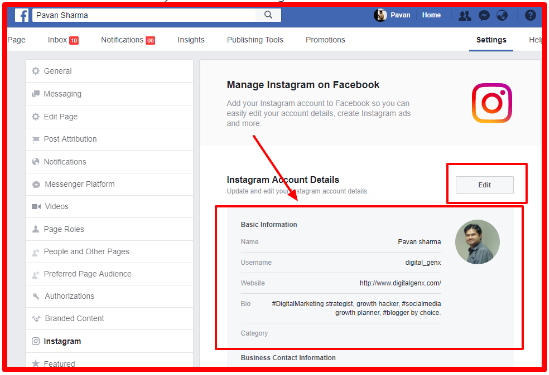
Task: Open Branded Content settings
Action: click(110, 318)
